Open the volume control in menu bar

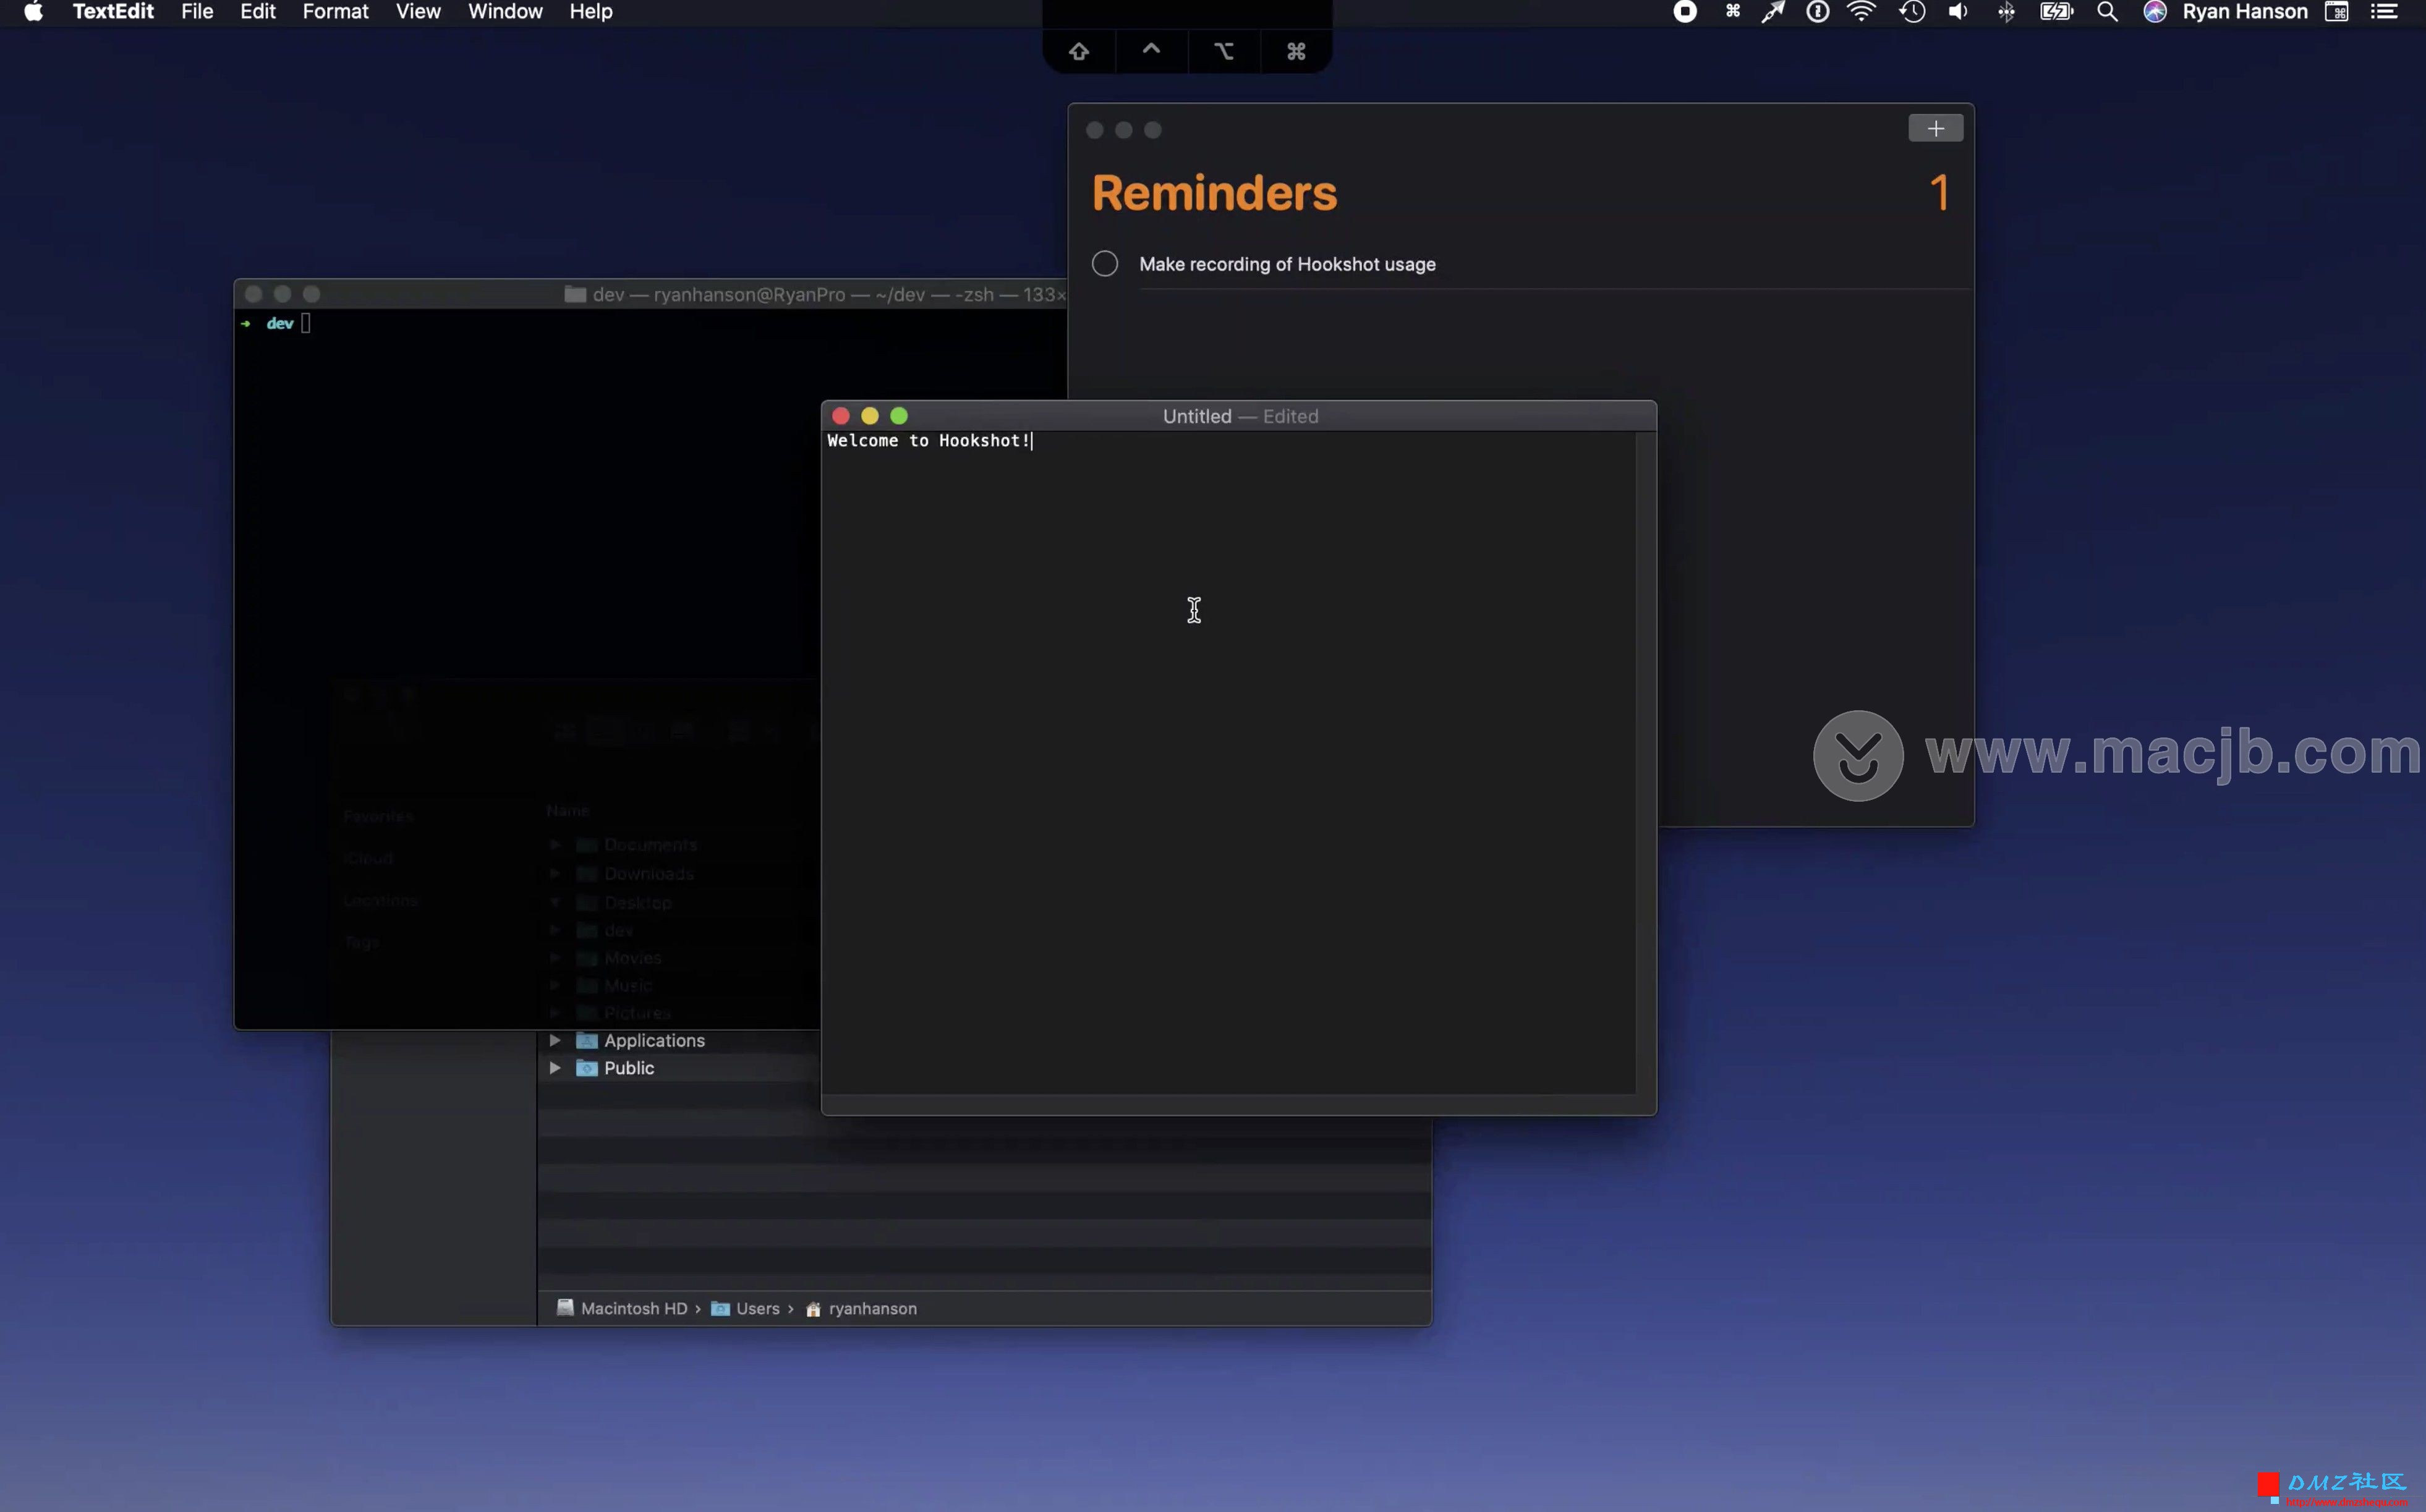pos(1958,12)
